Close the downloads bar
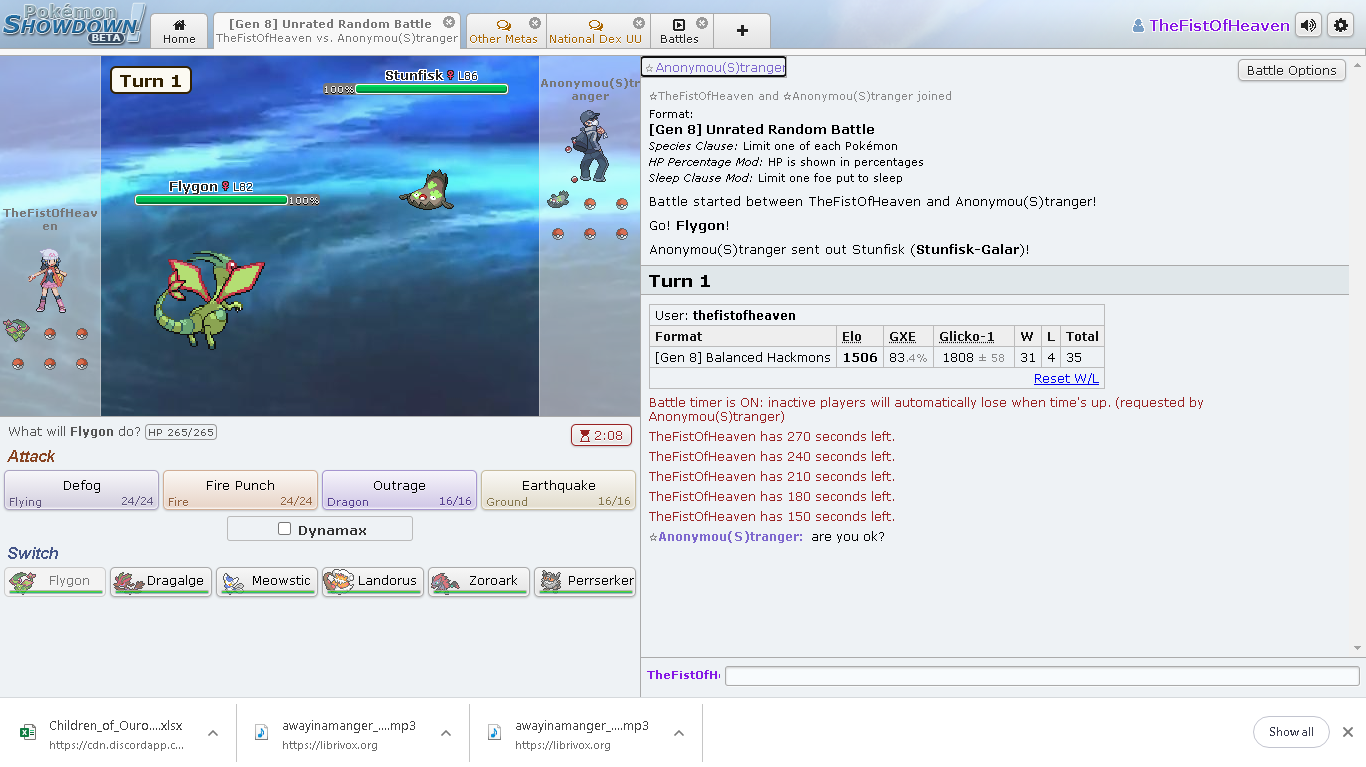The image size is (1366, 767). click(x=1347, y=732)
